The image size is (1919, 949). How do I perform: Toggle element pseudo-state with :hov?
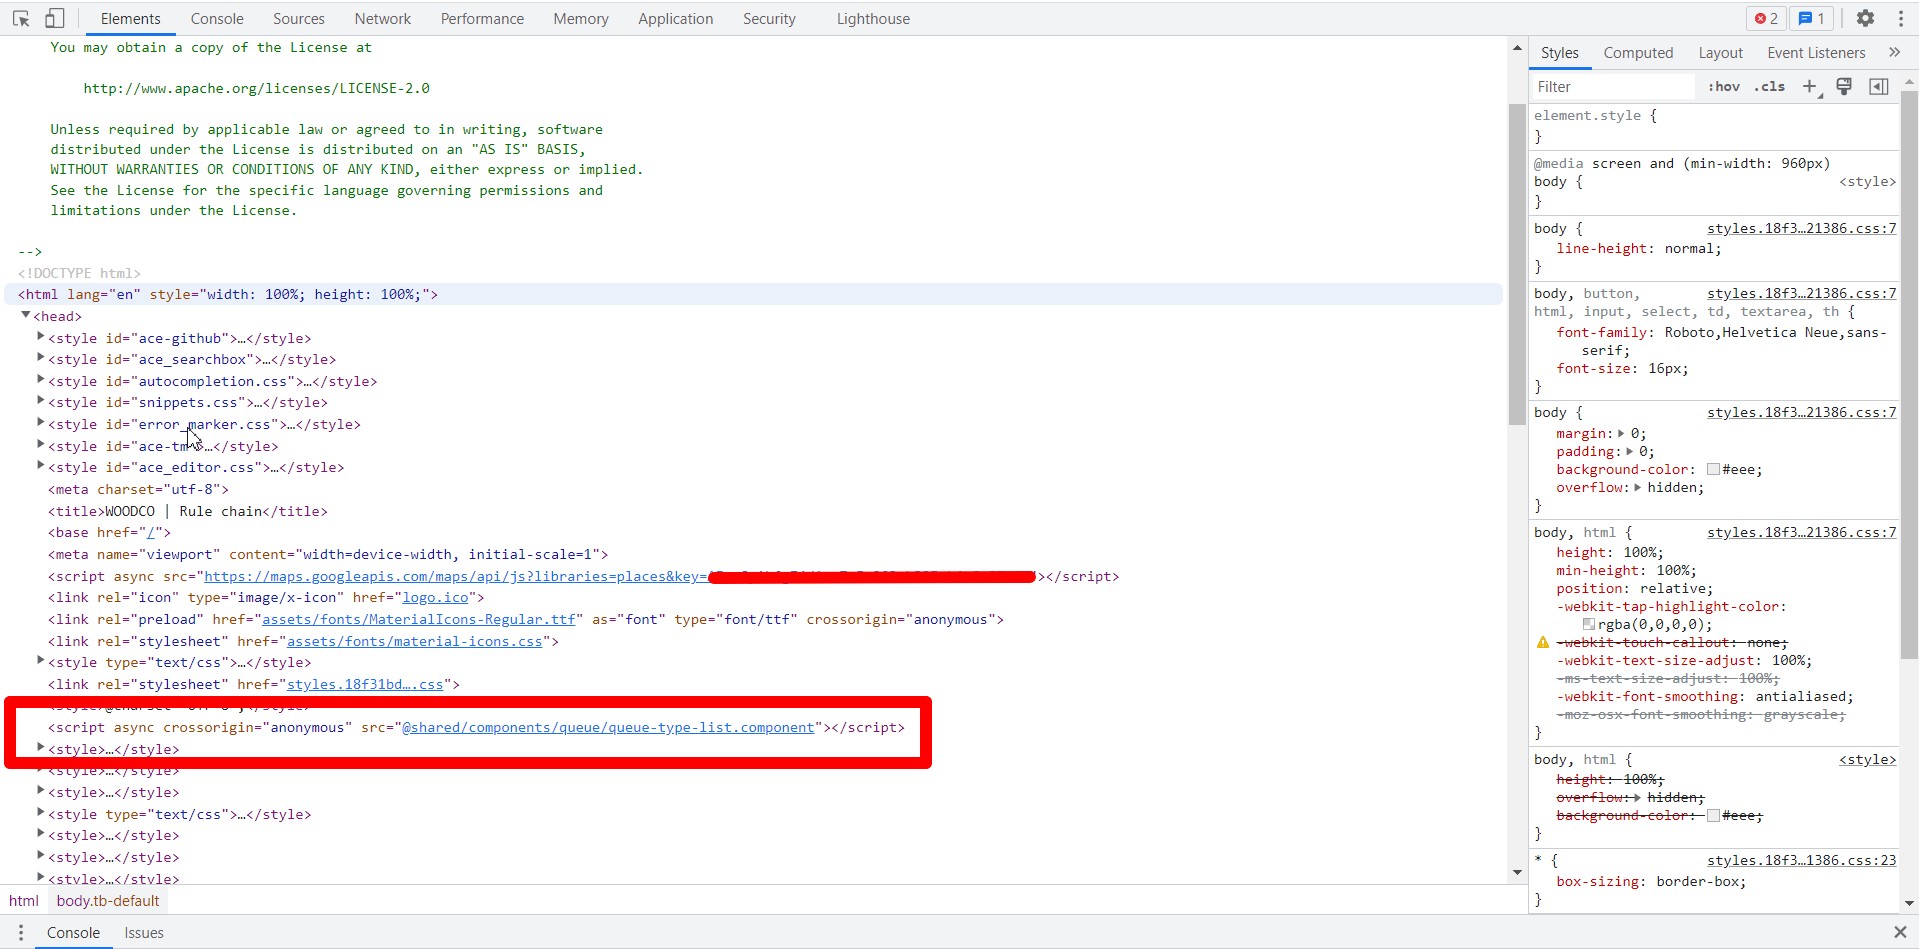[x=1723, y=87]
